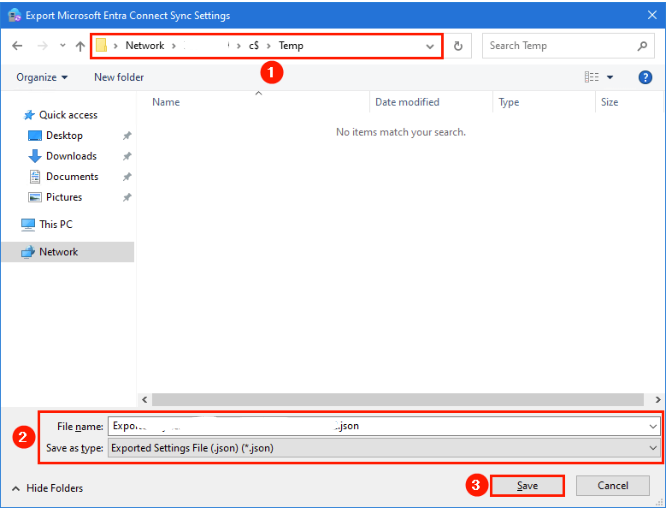
Task: Go up one folder level
Action: pyautogui.click(x=80, y=46)
